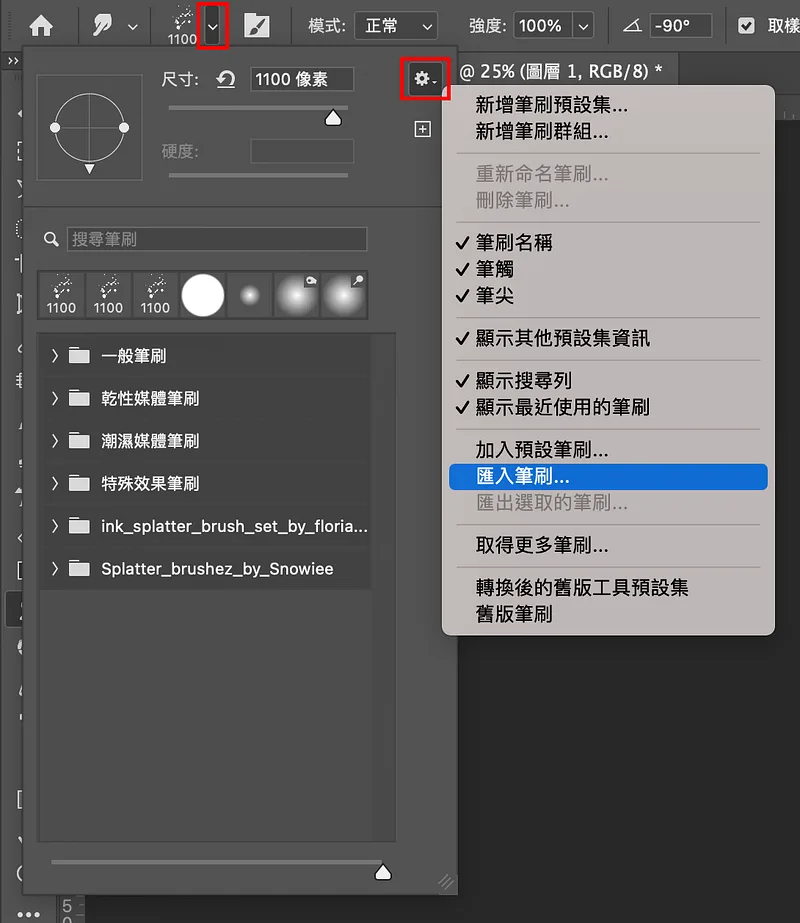Click the panel resize grip corner
This screenshot has height=923, width=800.
446,881
